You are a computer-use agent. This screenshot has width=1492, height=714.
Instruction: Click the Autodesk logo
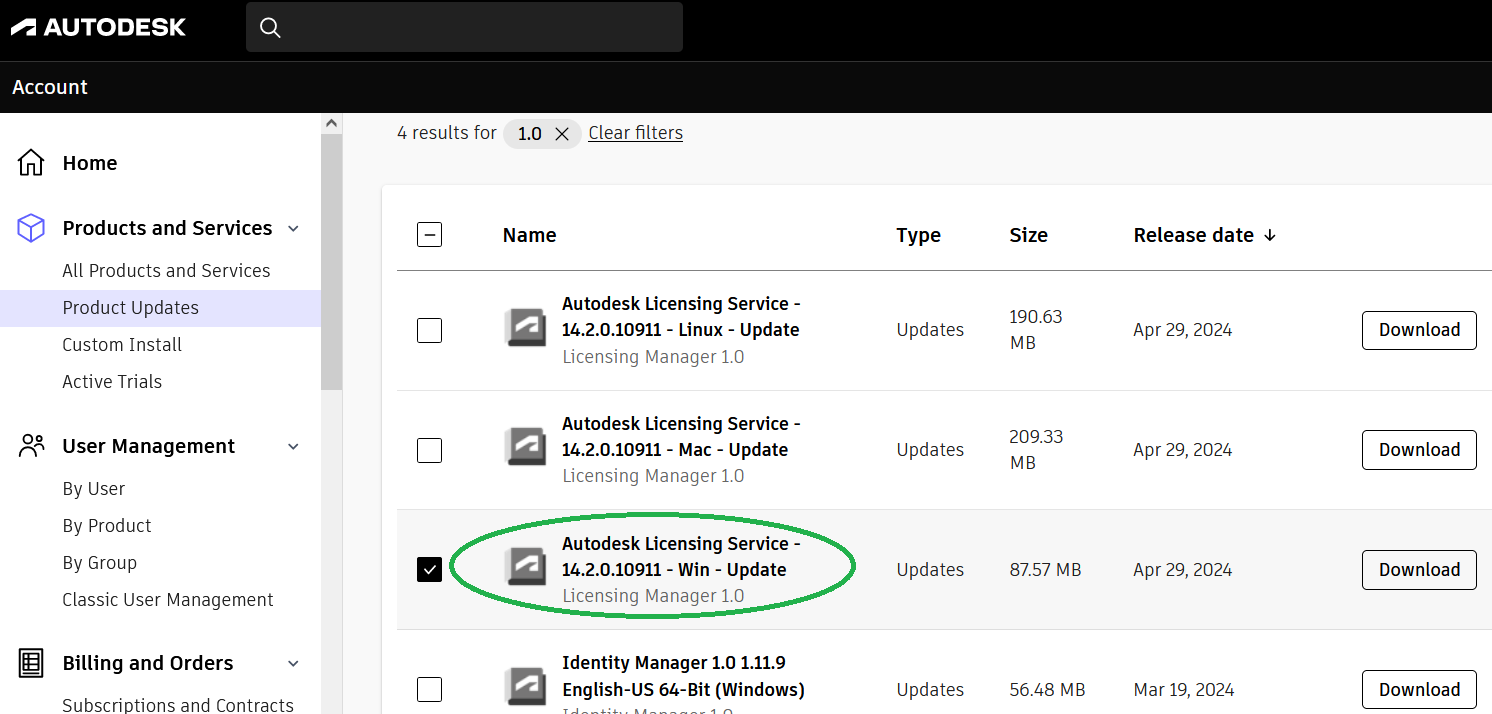pyautogui.click(x=97, y=27)
